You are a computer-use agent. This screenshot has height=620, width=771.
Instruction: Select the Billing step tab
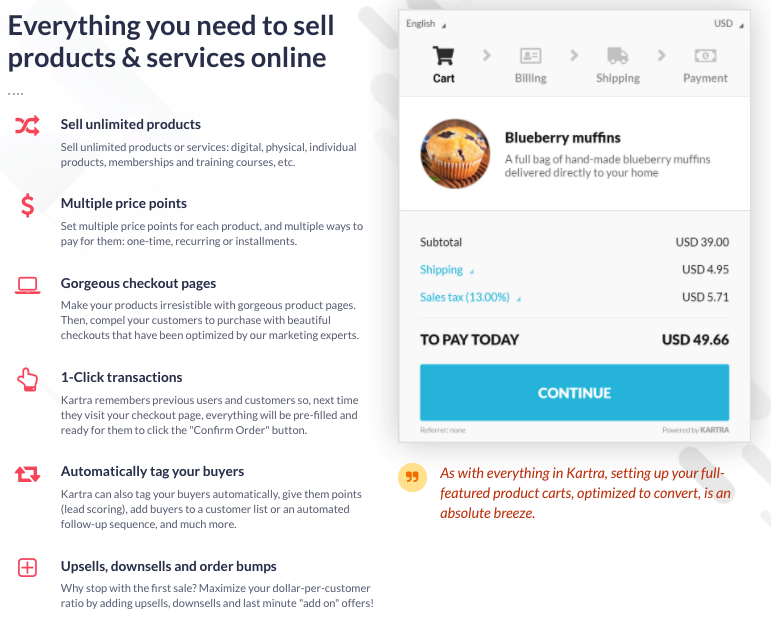pyautogui.click(x=531, y=66)
